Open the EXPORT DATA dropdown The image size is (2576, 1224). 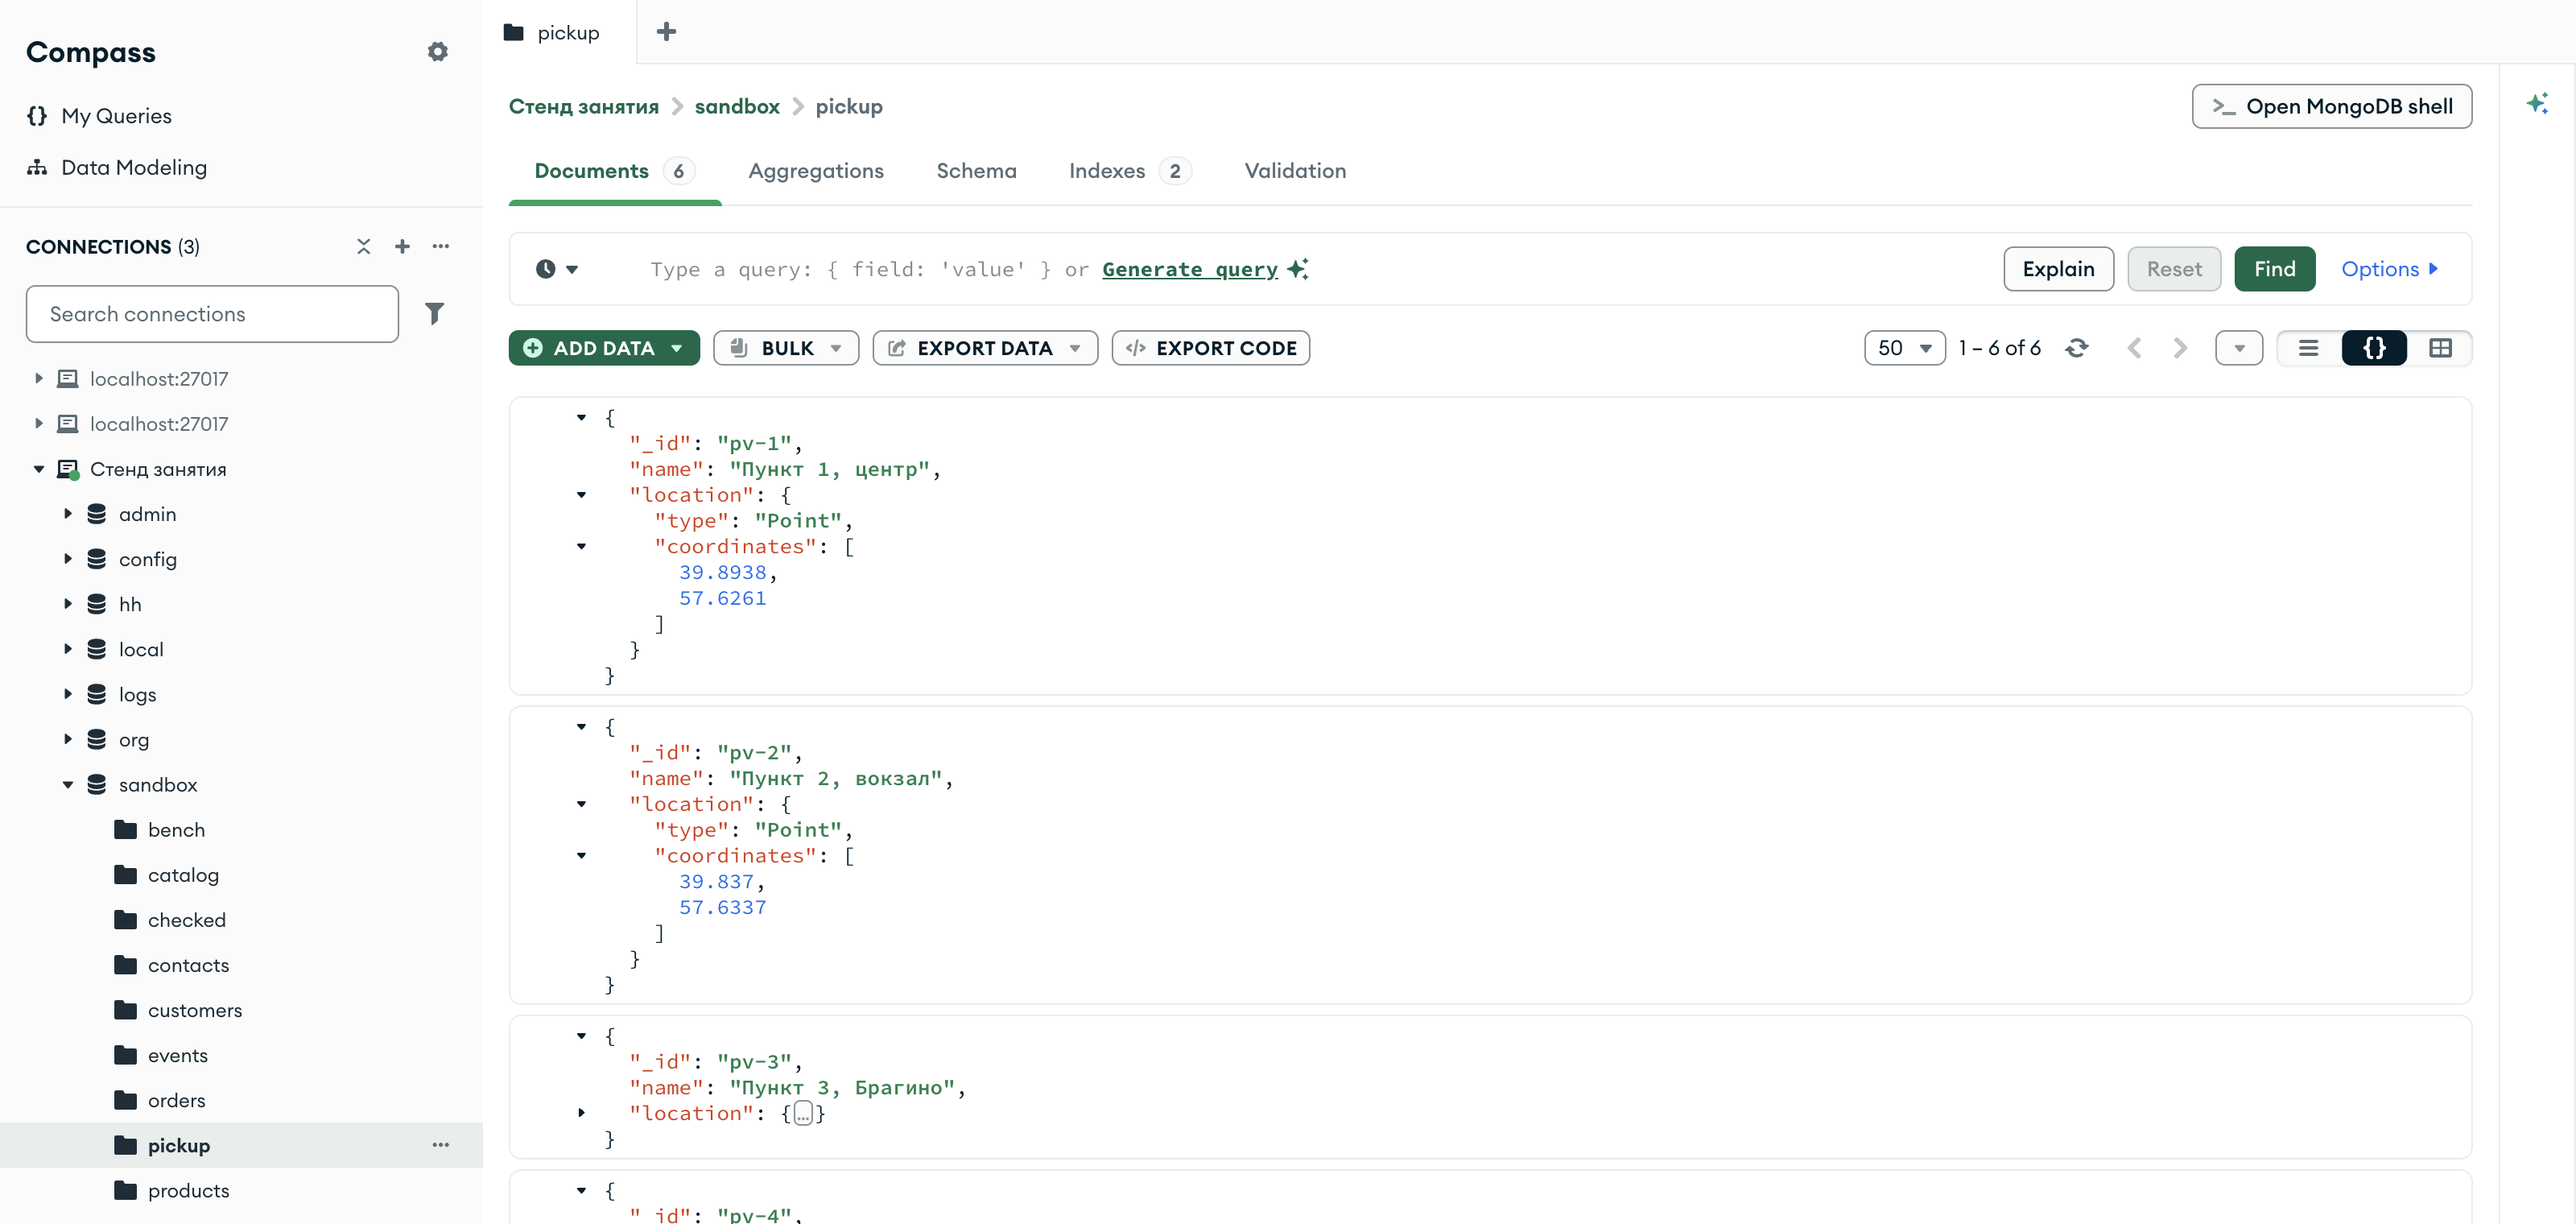pyautogui.click(x=985, y=348)
